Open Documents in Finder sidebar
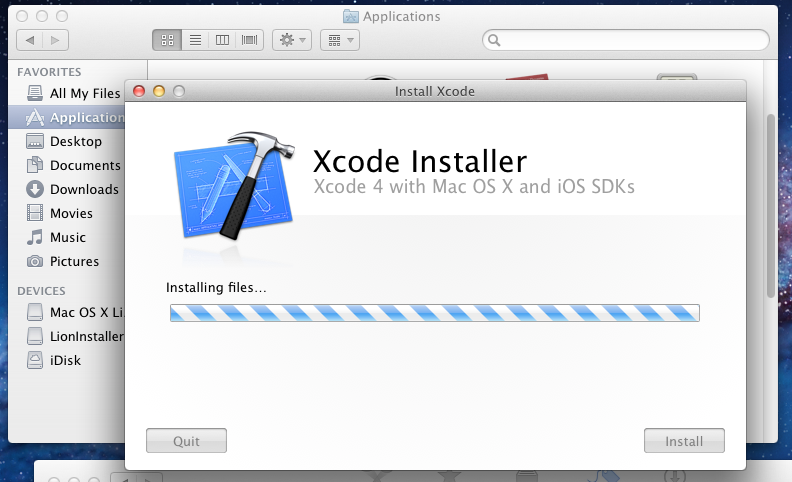Image resolution: width=792 pixels, height=482 pixels. coord(67,165)
